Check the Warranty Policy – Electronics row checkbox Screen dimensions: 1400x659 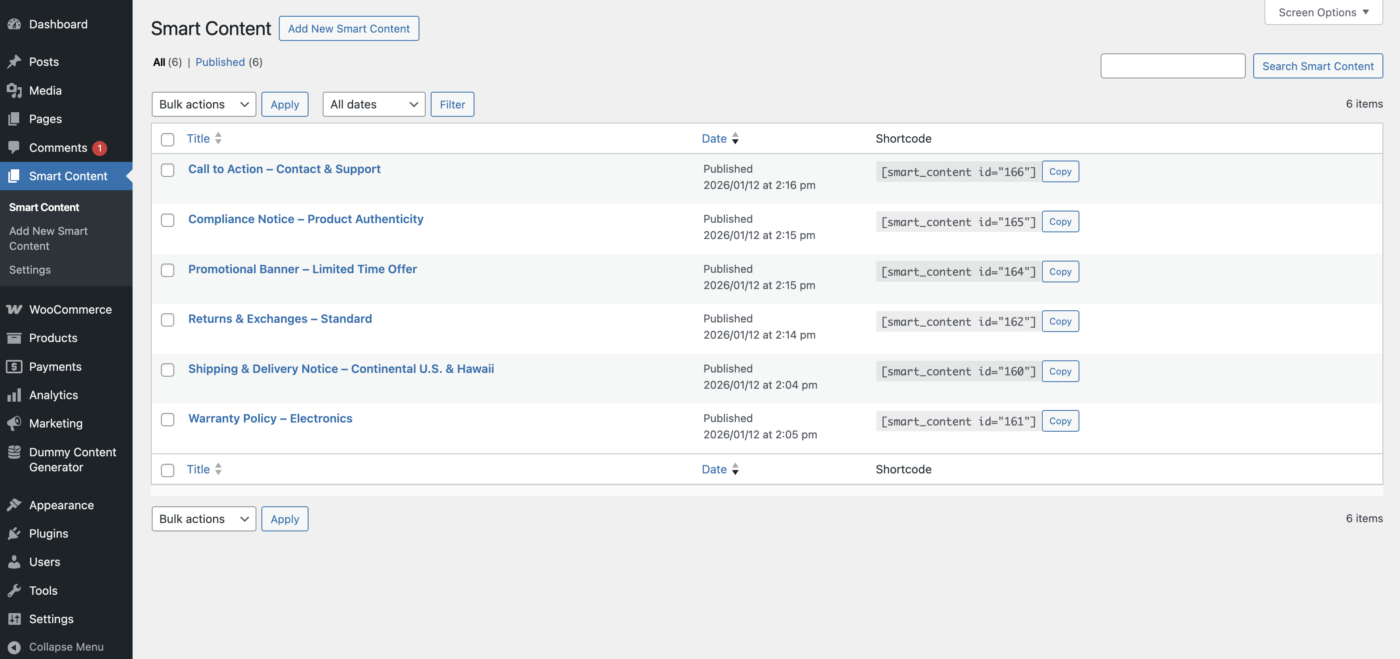[167, 419]
